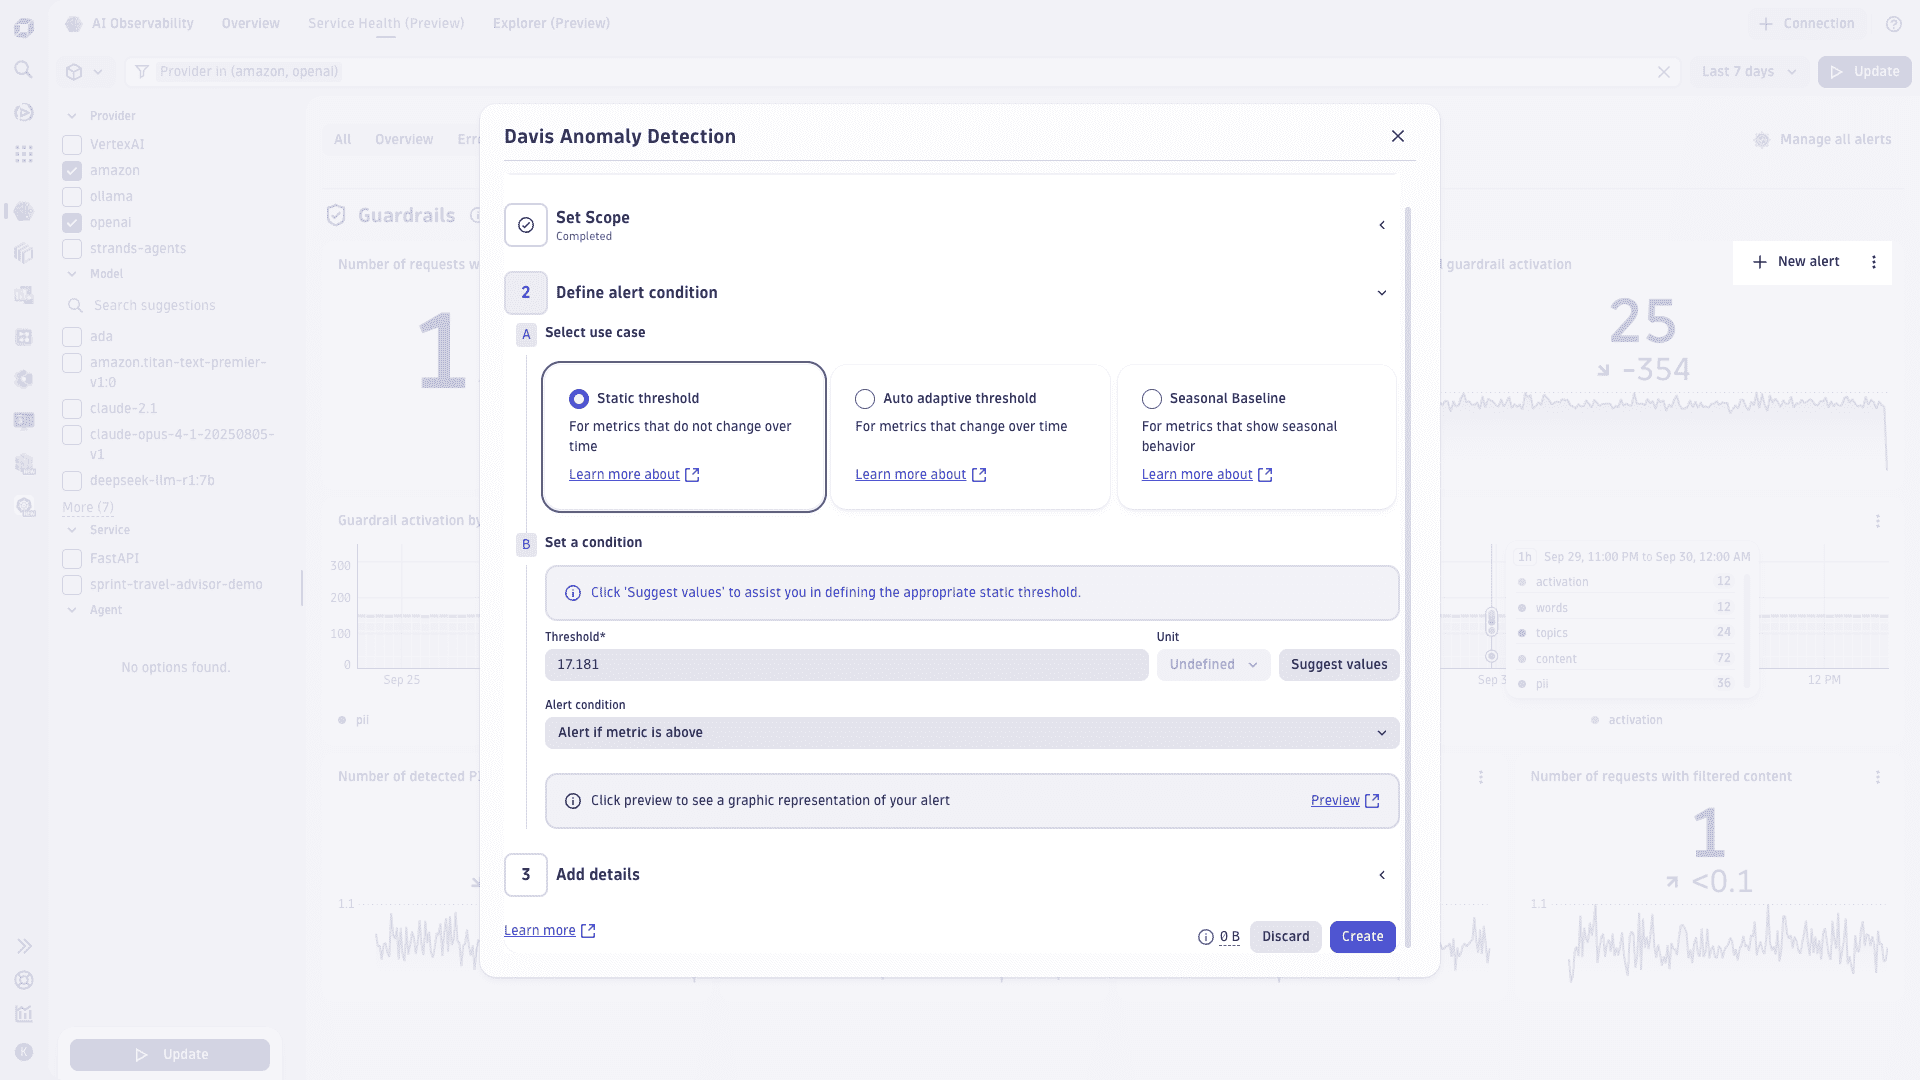
Task: Collapse the Define alert condition section
Action: [1382, 293]
